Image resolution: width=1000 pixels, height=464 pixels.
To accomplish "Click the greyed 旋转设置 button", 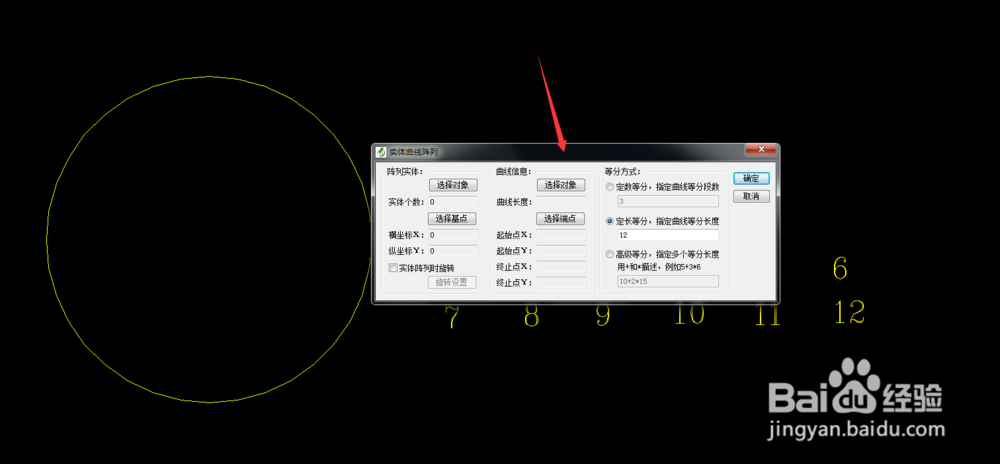I will [452, 282].
